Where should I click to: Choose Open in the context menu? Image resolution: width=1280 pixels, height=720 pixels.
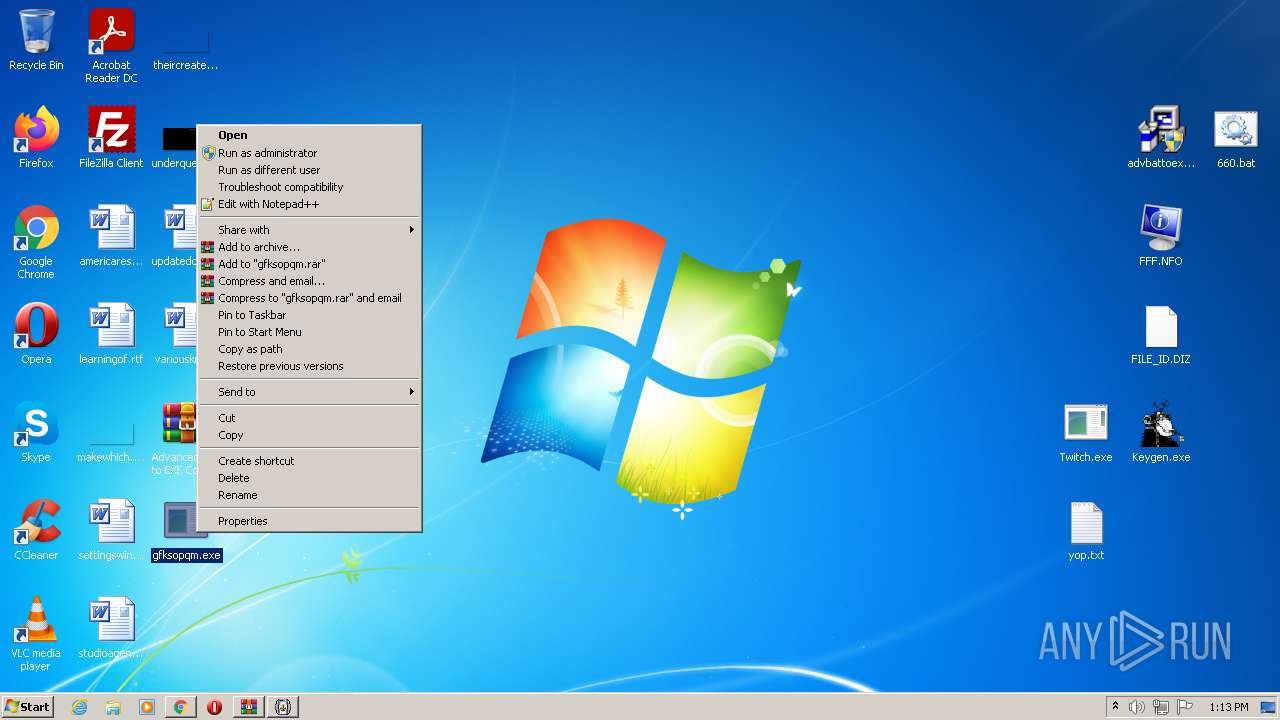(x=309, y=135)
